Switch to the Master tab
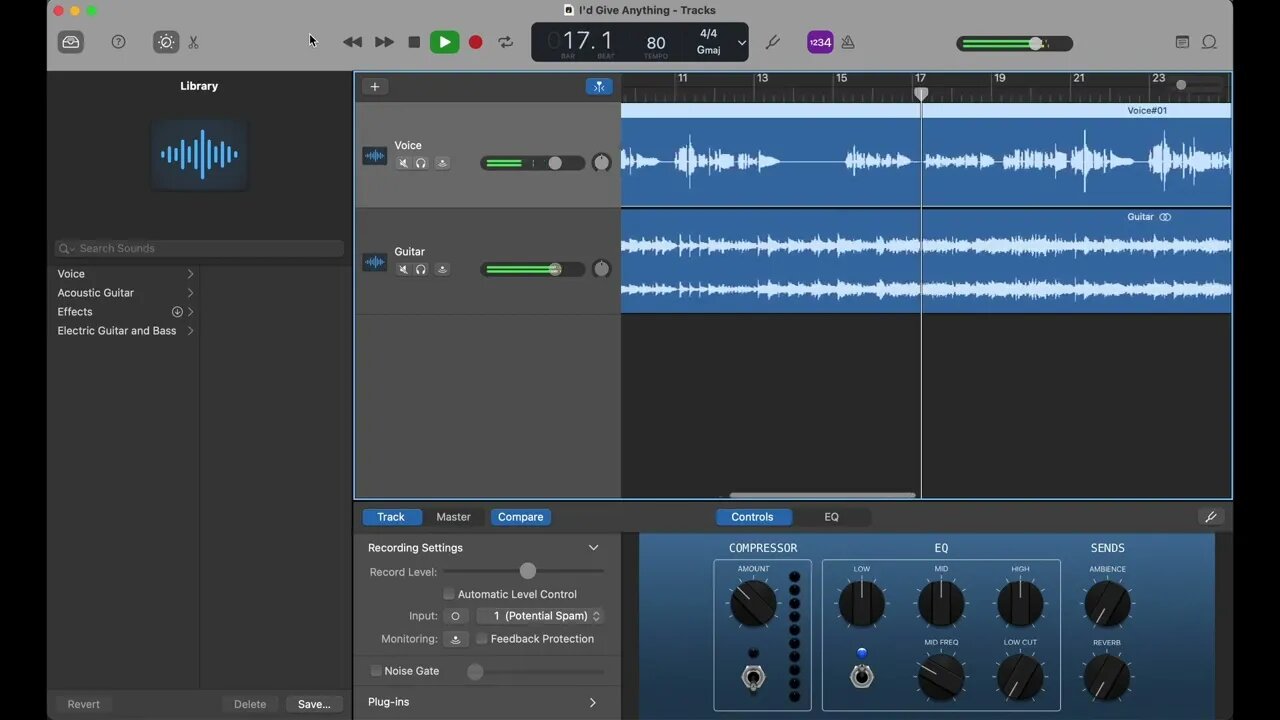The height and width of the screenshot is (720, 1280). 453,517
